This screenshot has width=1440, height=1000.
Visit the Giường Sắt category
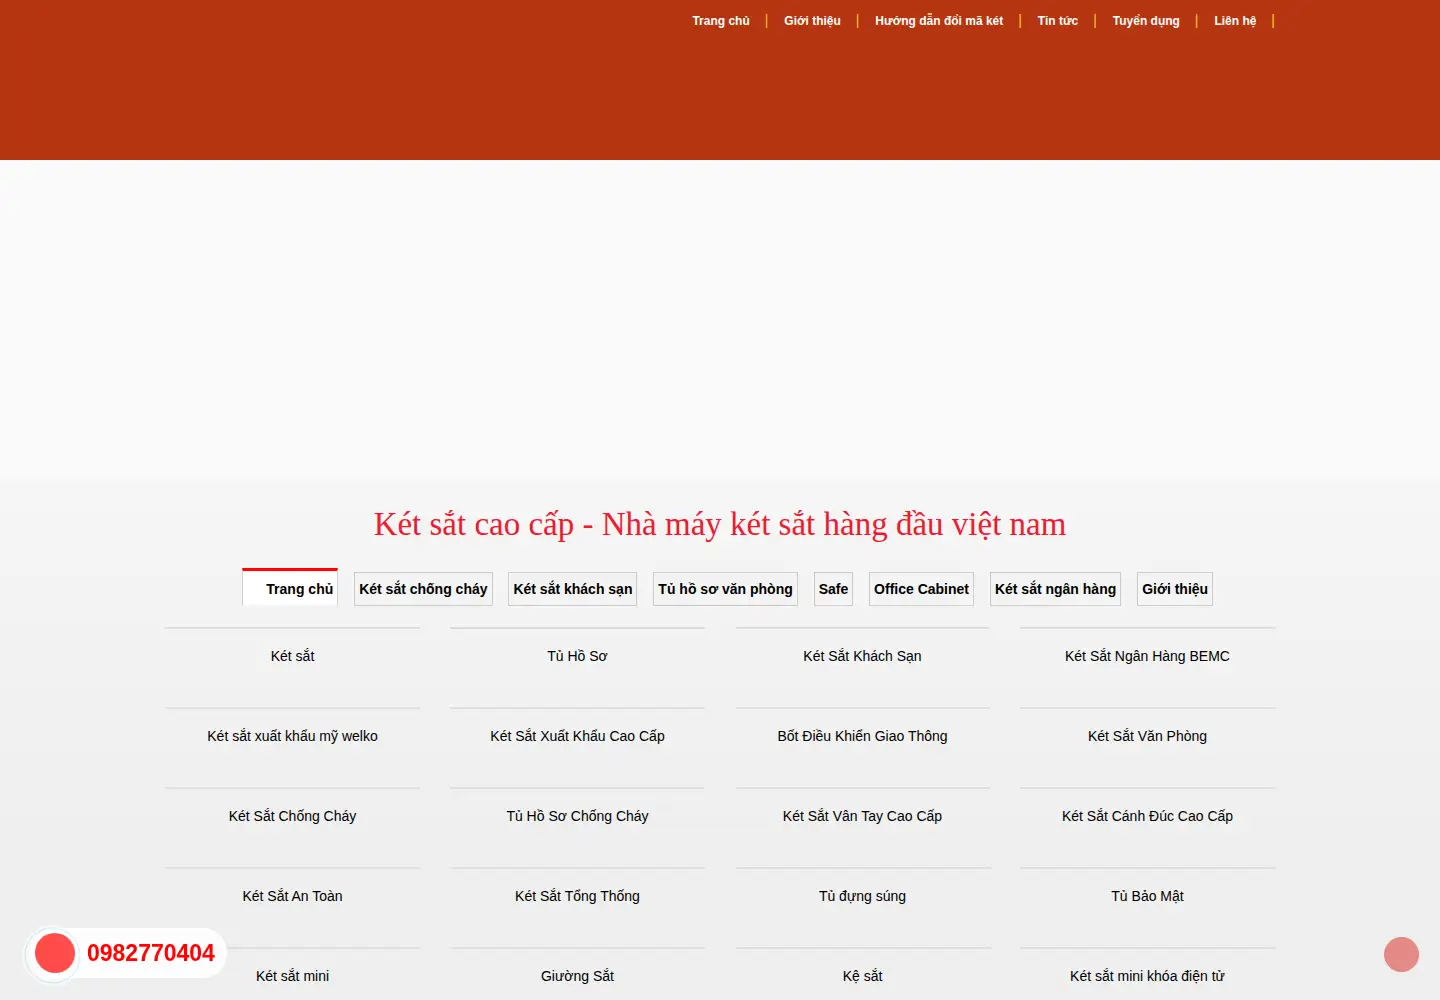coord(577,976)
